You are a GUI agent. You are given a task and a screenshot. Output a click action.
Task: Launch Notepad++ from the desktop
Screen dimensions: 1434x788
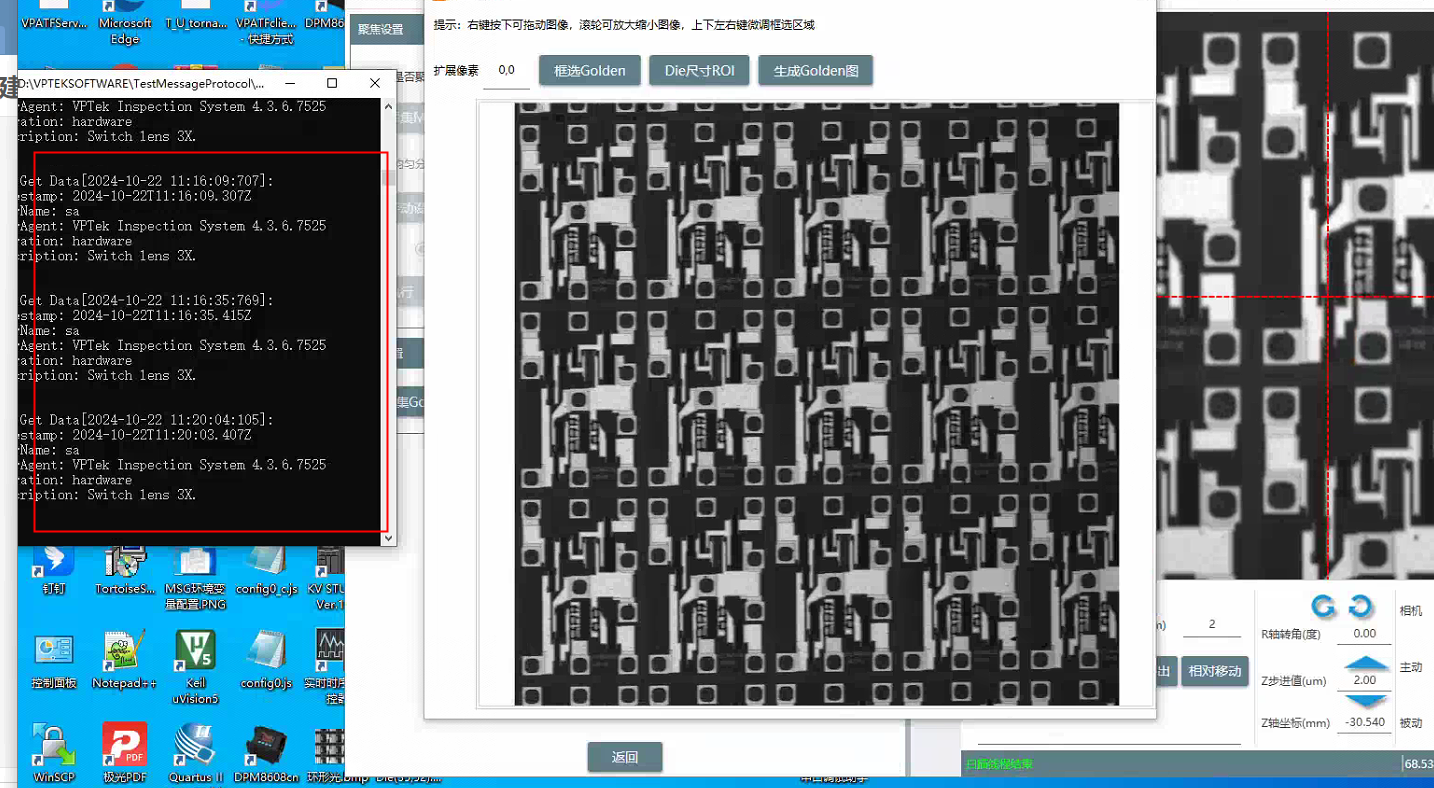(124, 660)
